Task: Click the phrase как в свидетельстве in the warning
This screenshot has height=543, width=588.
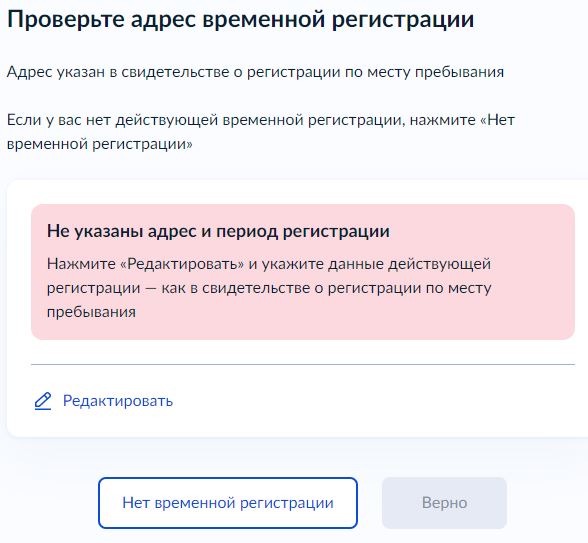Action: pyautogui.click(x=242, y=288)
